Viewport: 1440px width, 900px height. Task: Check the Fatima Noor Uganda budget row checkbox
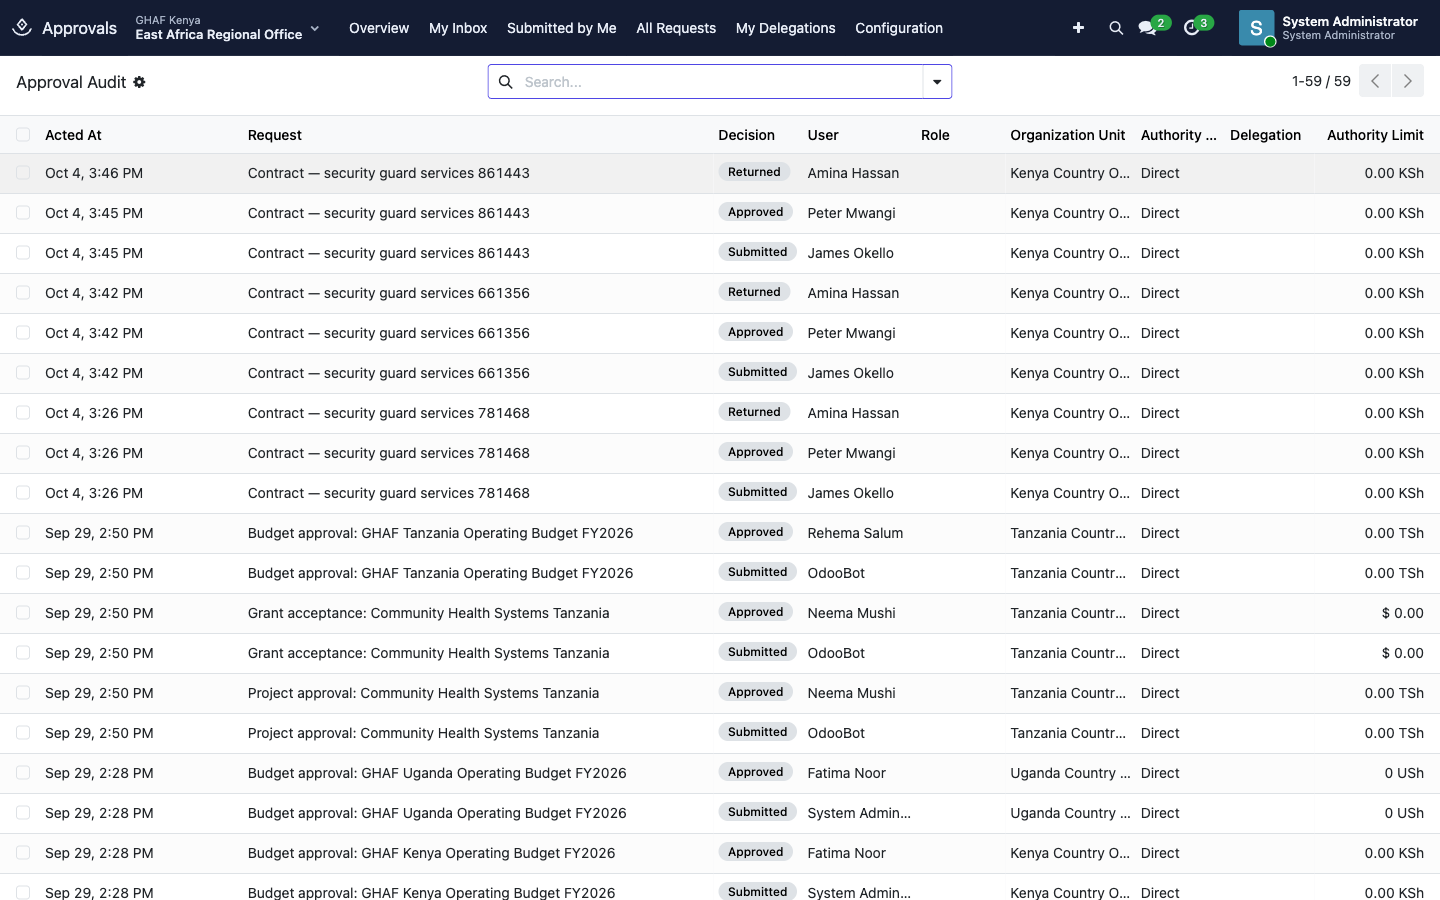(x=23, y=773)
